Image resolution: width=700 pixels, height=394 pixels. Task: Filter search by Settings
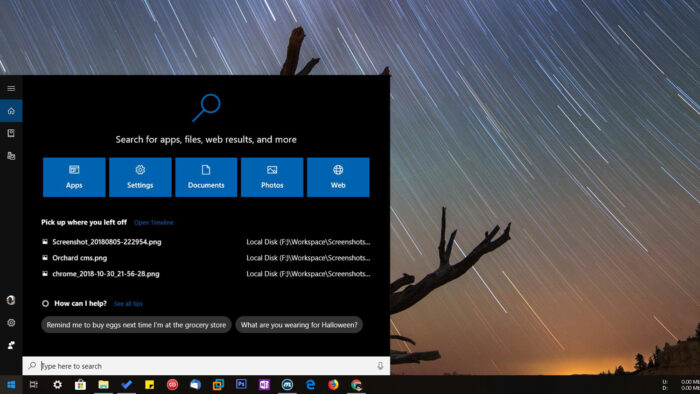coord(140,177)
